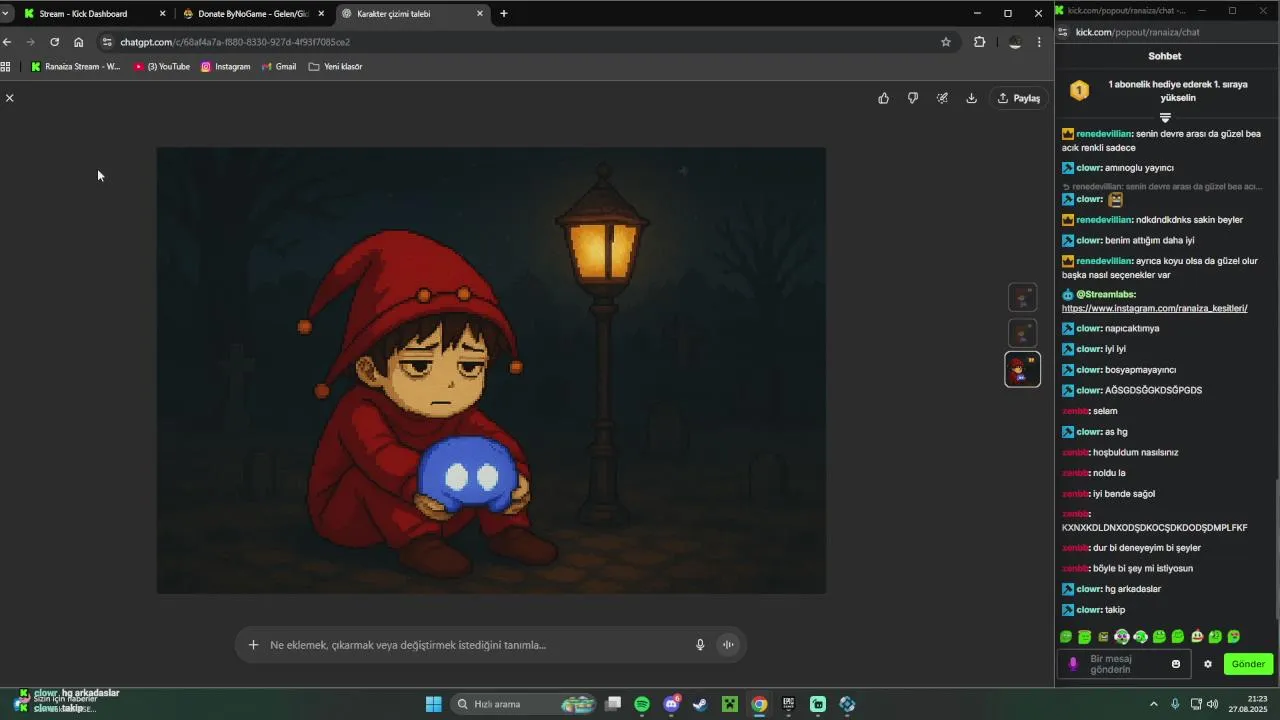The height and width of the screenshot is (720, 1280).
Task: Bookmark this page with the star
Action: [x=946, y=42]
